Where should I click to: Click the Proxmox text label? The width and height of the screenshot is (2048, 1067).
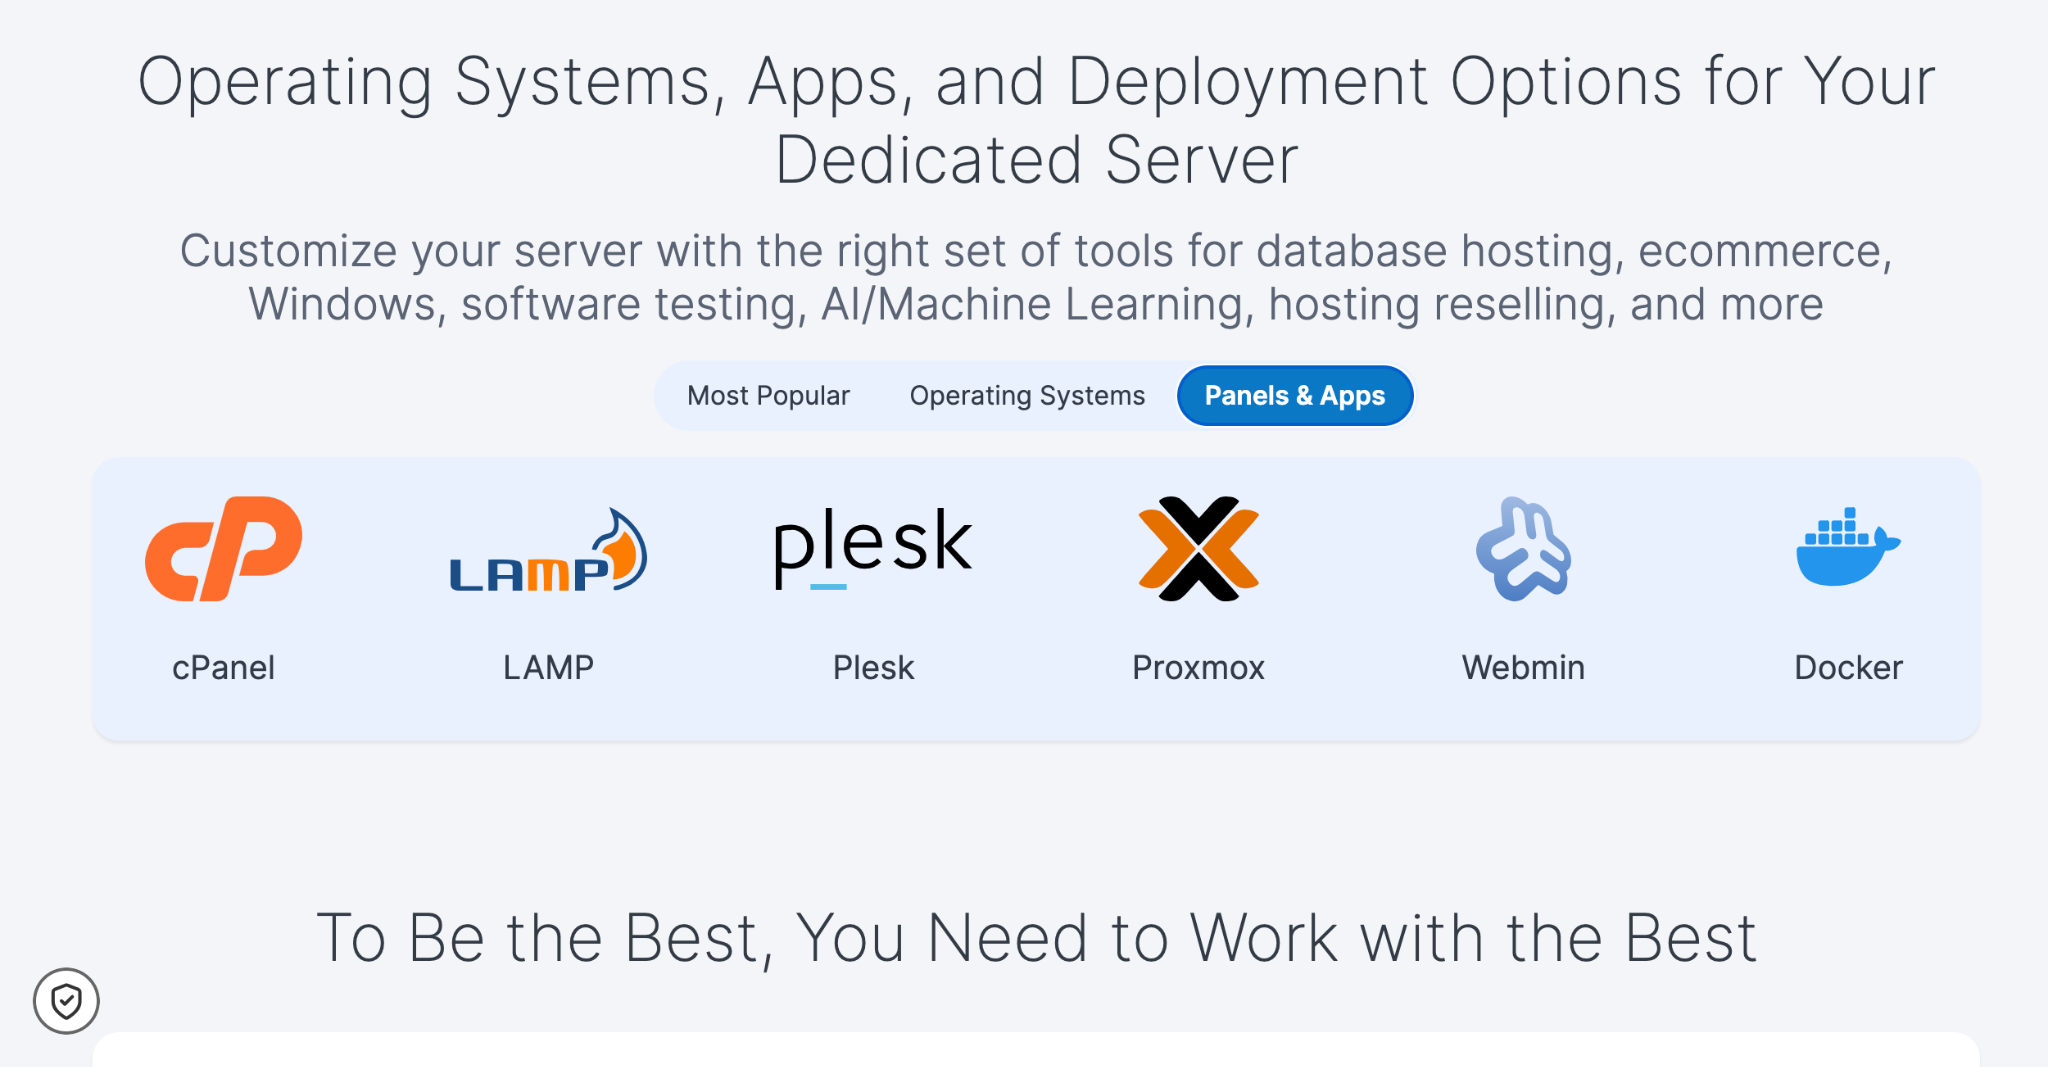point(1198,667)
